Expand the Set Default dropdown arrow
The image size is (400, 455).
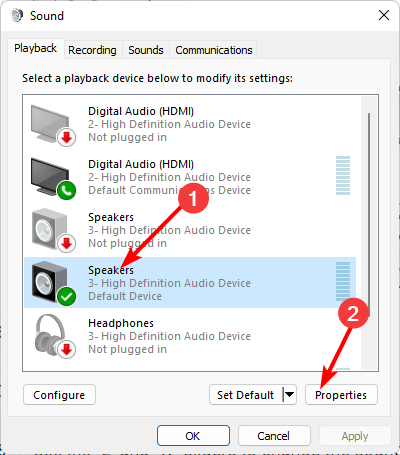coord(290,395)
